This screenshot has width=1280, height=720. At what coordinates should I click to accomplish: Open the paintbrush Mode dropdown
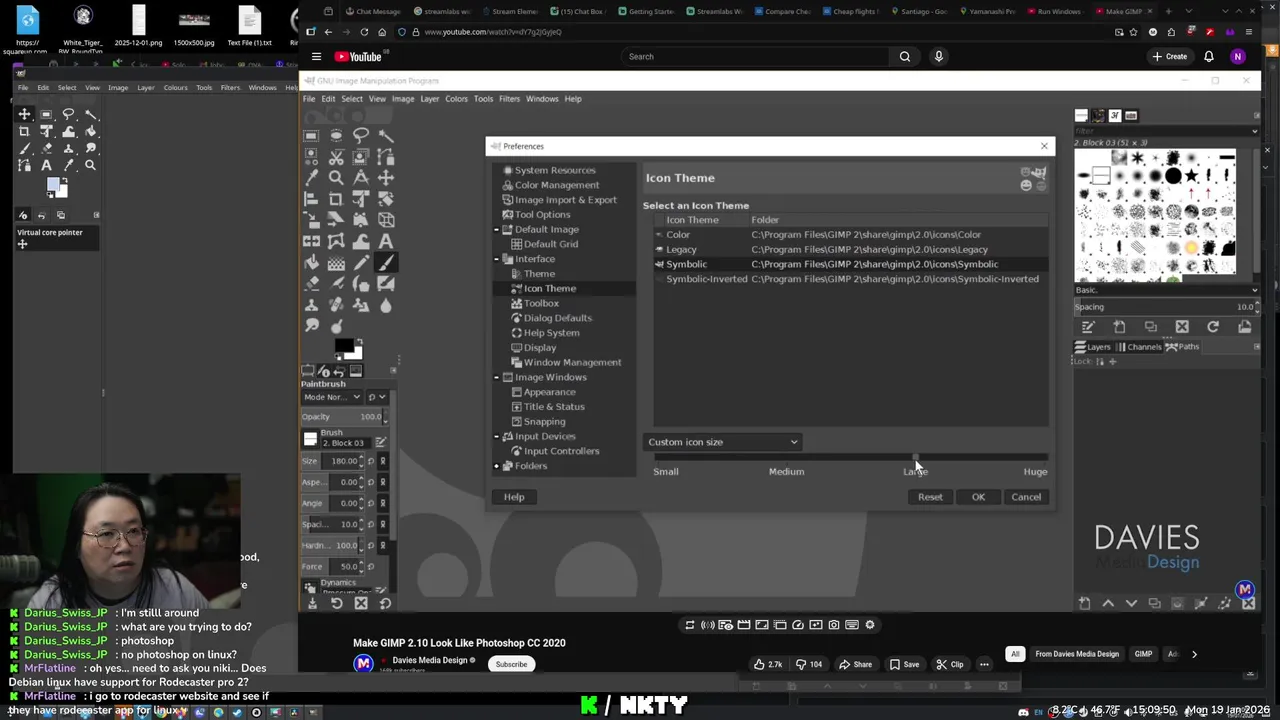pos(332,397)
